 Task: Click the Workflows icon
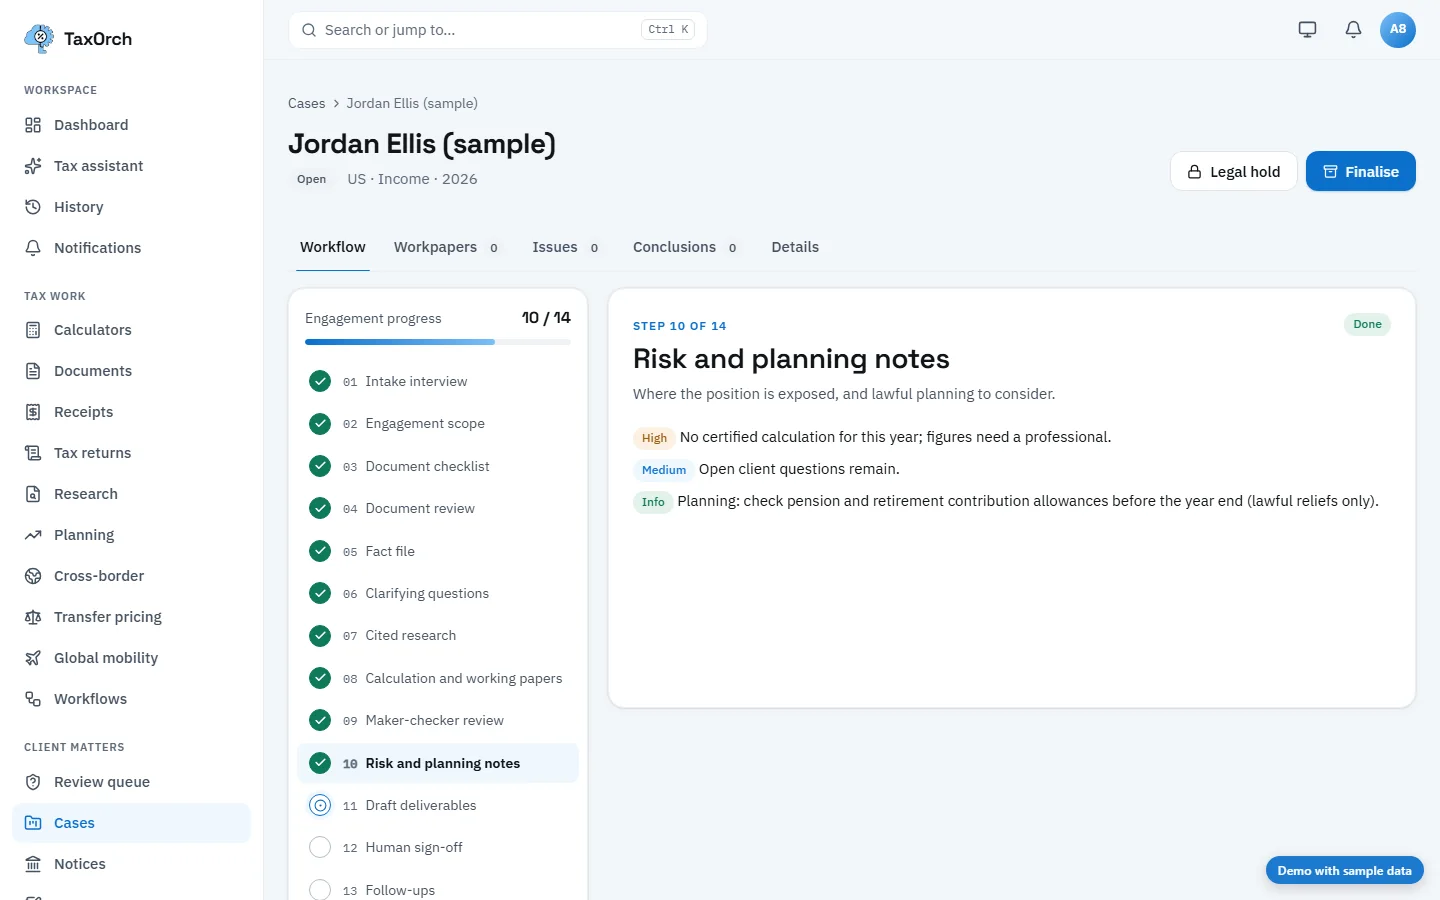(33, 699)
